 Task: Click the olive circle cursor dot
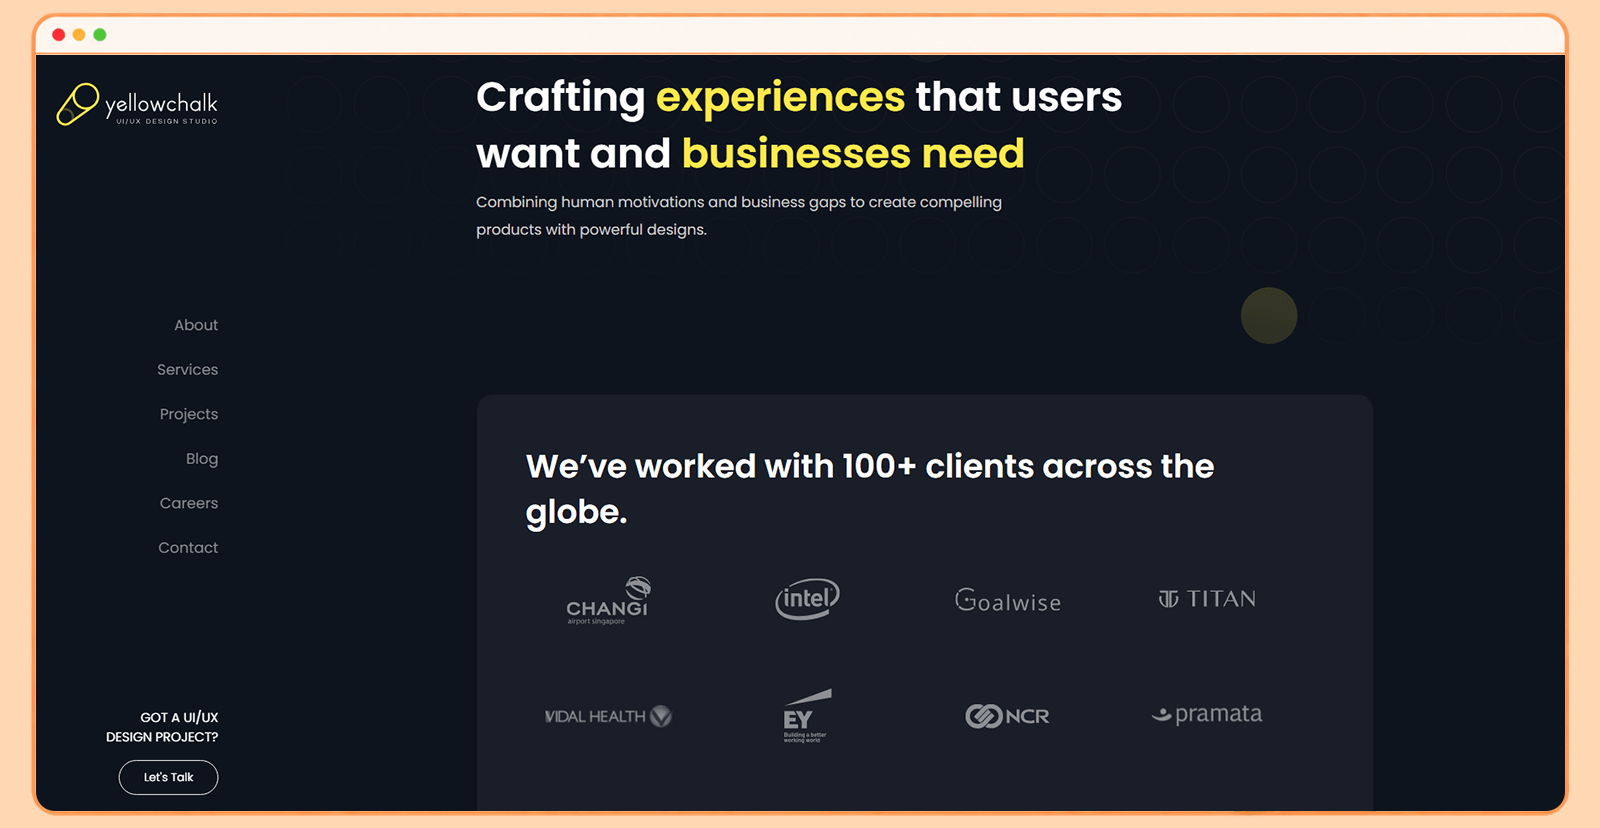(x=1269, y=316)
